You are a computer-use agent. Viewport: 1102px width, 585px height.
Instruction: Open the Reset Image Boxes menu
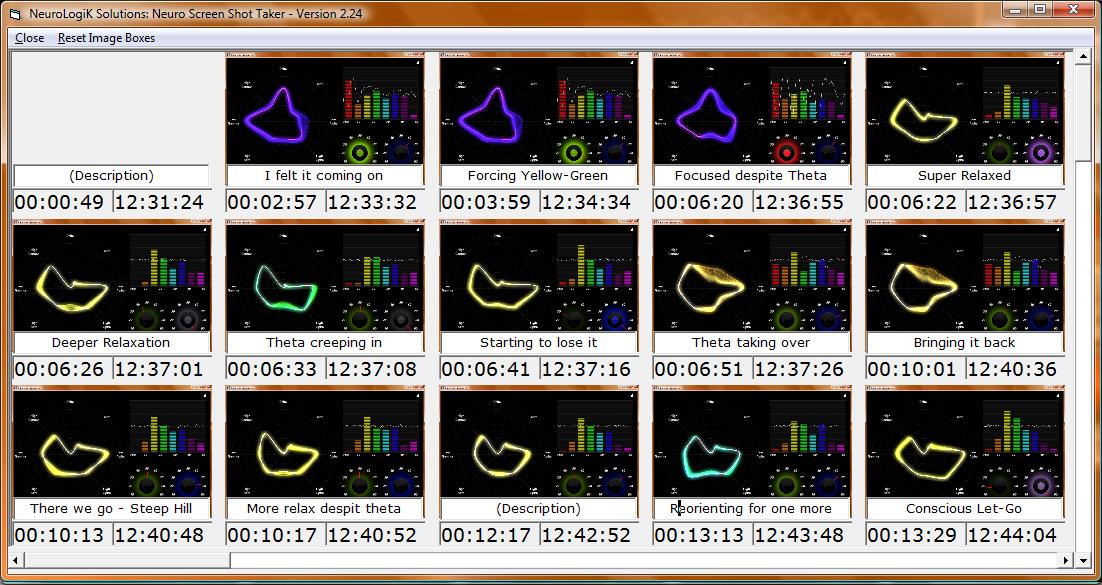(106, 38)
